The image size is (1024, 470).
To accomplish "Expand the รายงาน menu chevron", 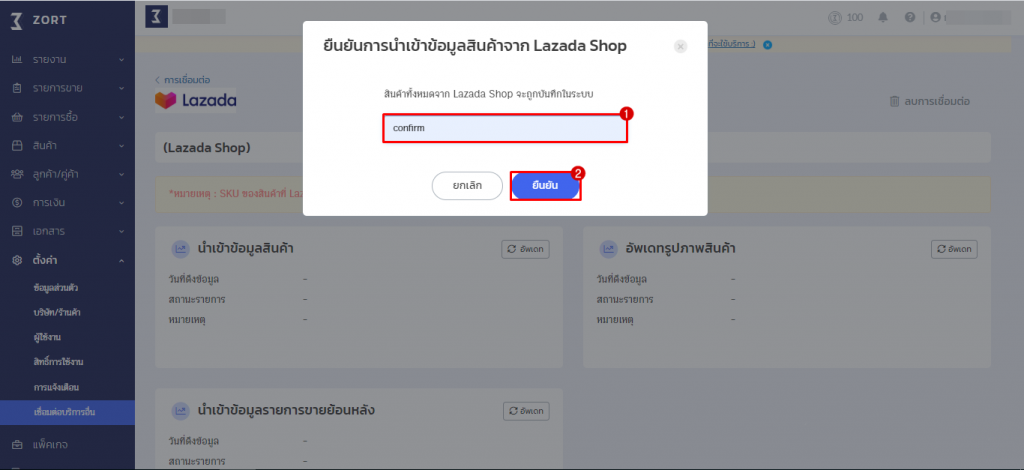I will click(121, 60).
